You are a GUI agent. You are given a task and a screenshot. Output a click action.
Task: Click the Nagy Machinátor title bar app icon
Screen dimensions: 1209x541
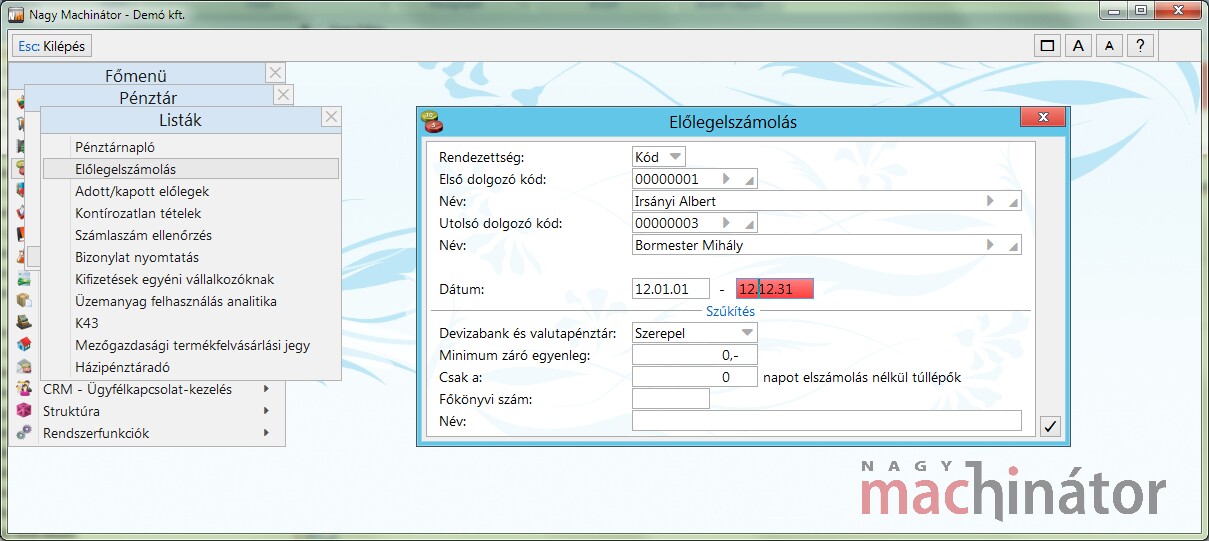coord(15,16)
